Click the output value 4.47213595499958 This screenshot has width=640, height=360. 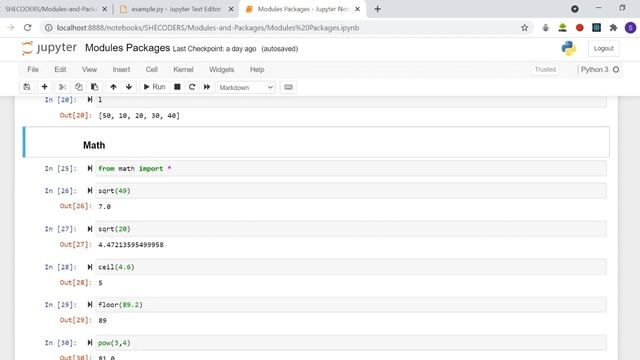click(131, 245)
